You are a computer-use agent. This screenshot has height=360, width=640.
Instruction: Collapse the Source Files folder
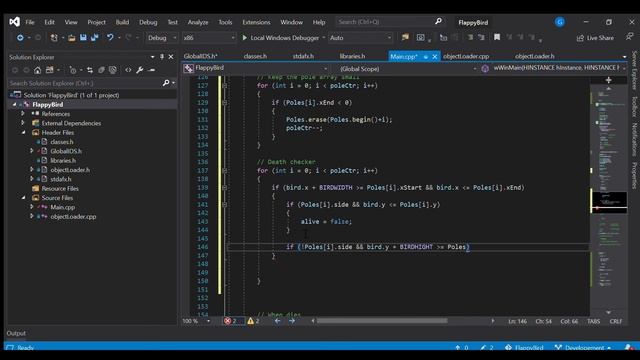[23, 198]
